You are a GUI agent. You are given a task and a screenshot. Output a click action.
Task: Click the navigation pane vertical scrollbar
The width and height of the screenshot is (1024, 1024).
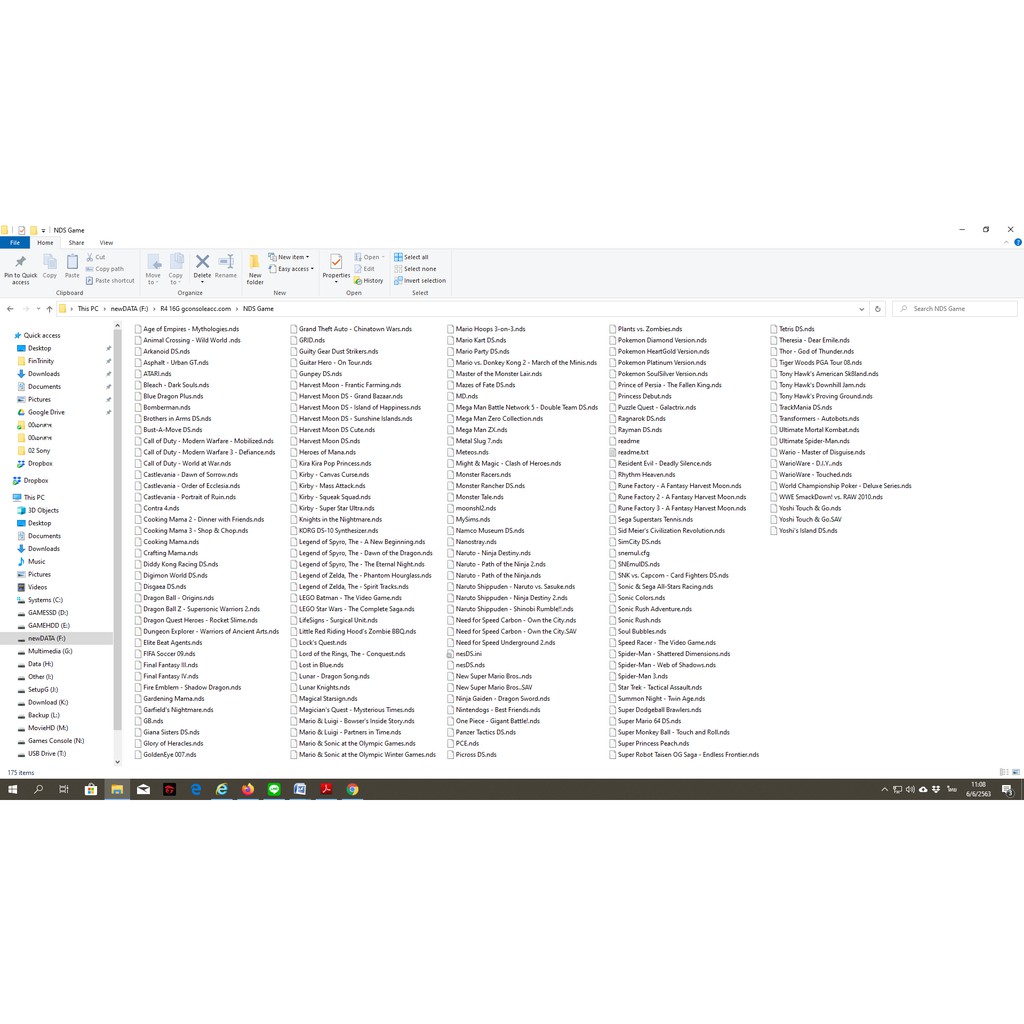tap(118, 500)
